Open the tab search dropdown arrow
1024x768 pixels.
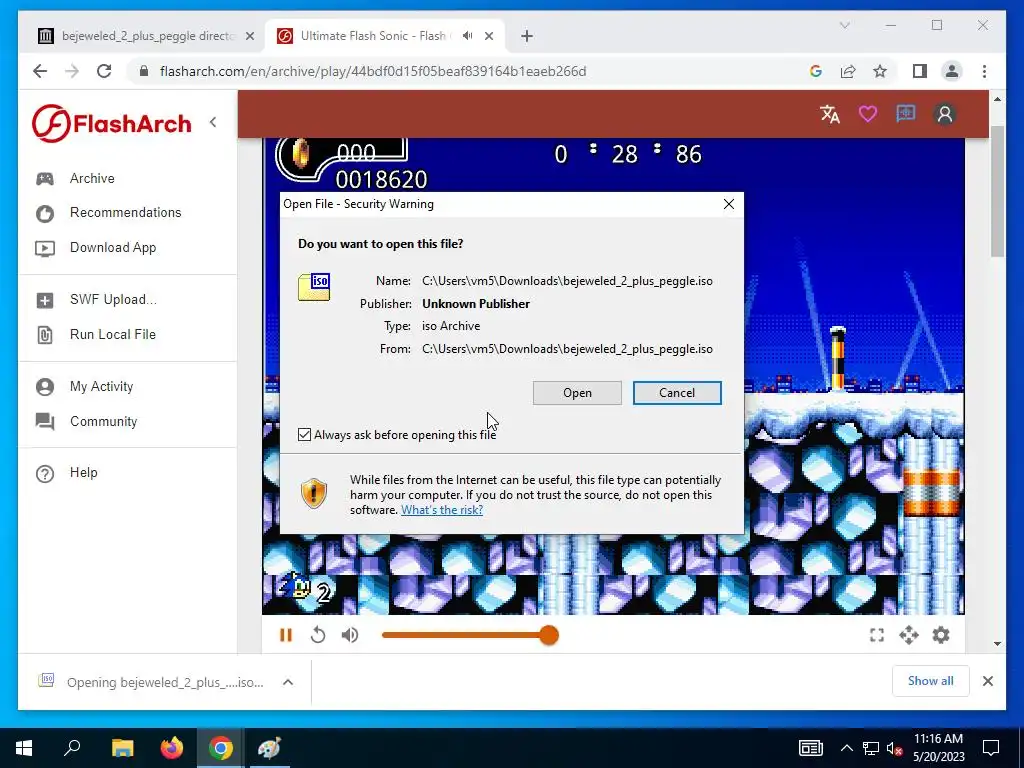[x=844, y=25]
